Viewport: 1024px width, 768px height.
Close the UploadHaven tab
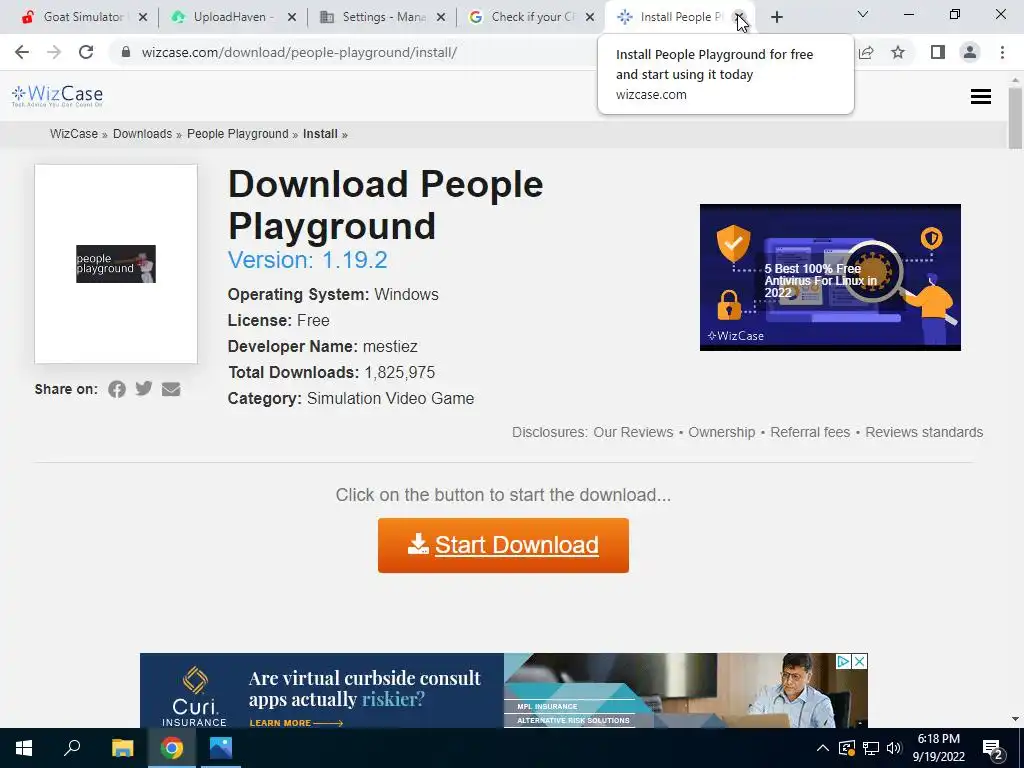click(x=292, y=18)
